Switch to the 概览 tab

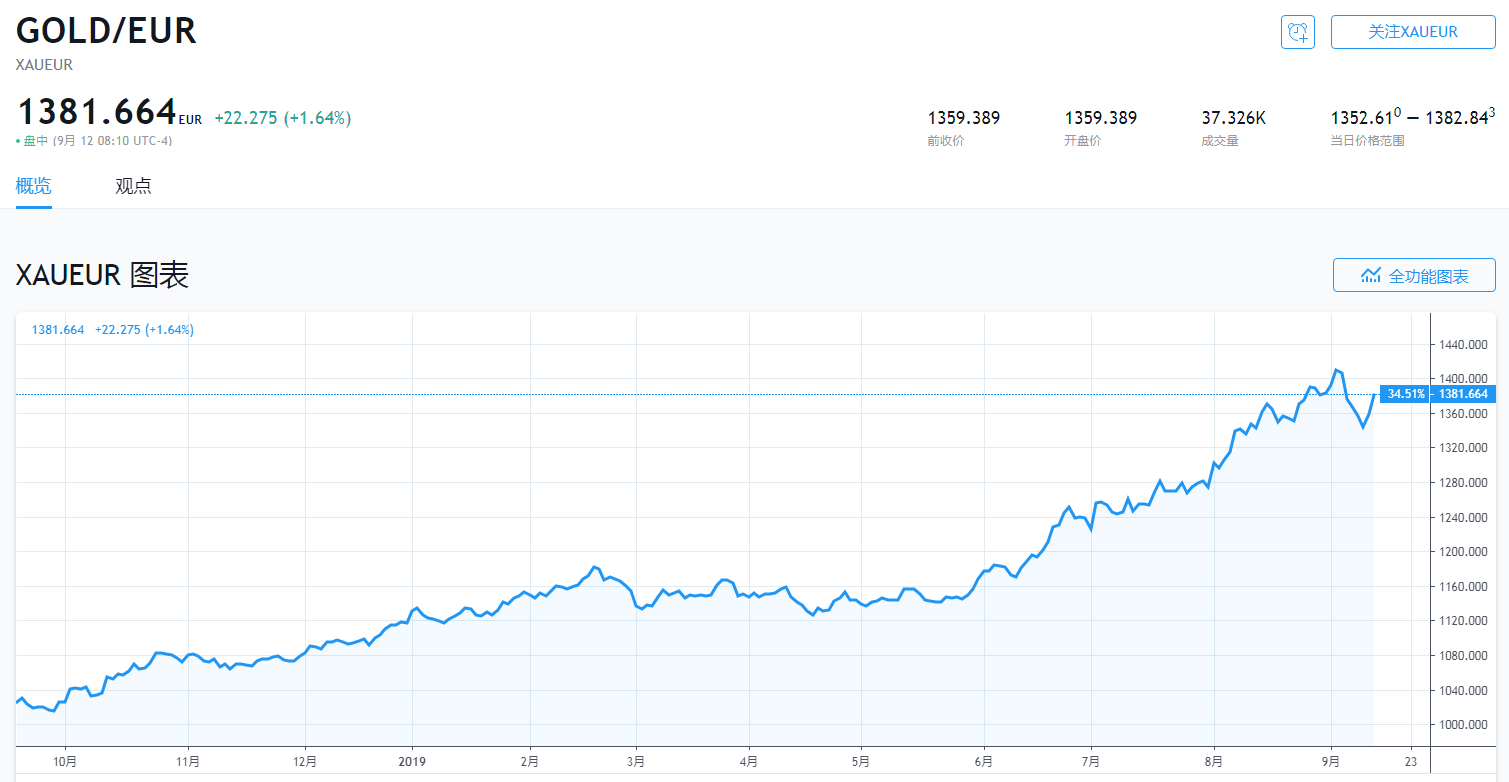[34, 186]
